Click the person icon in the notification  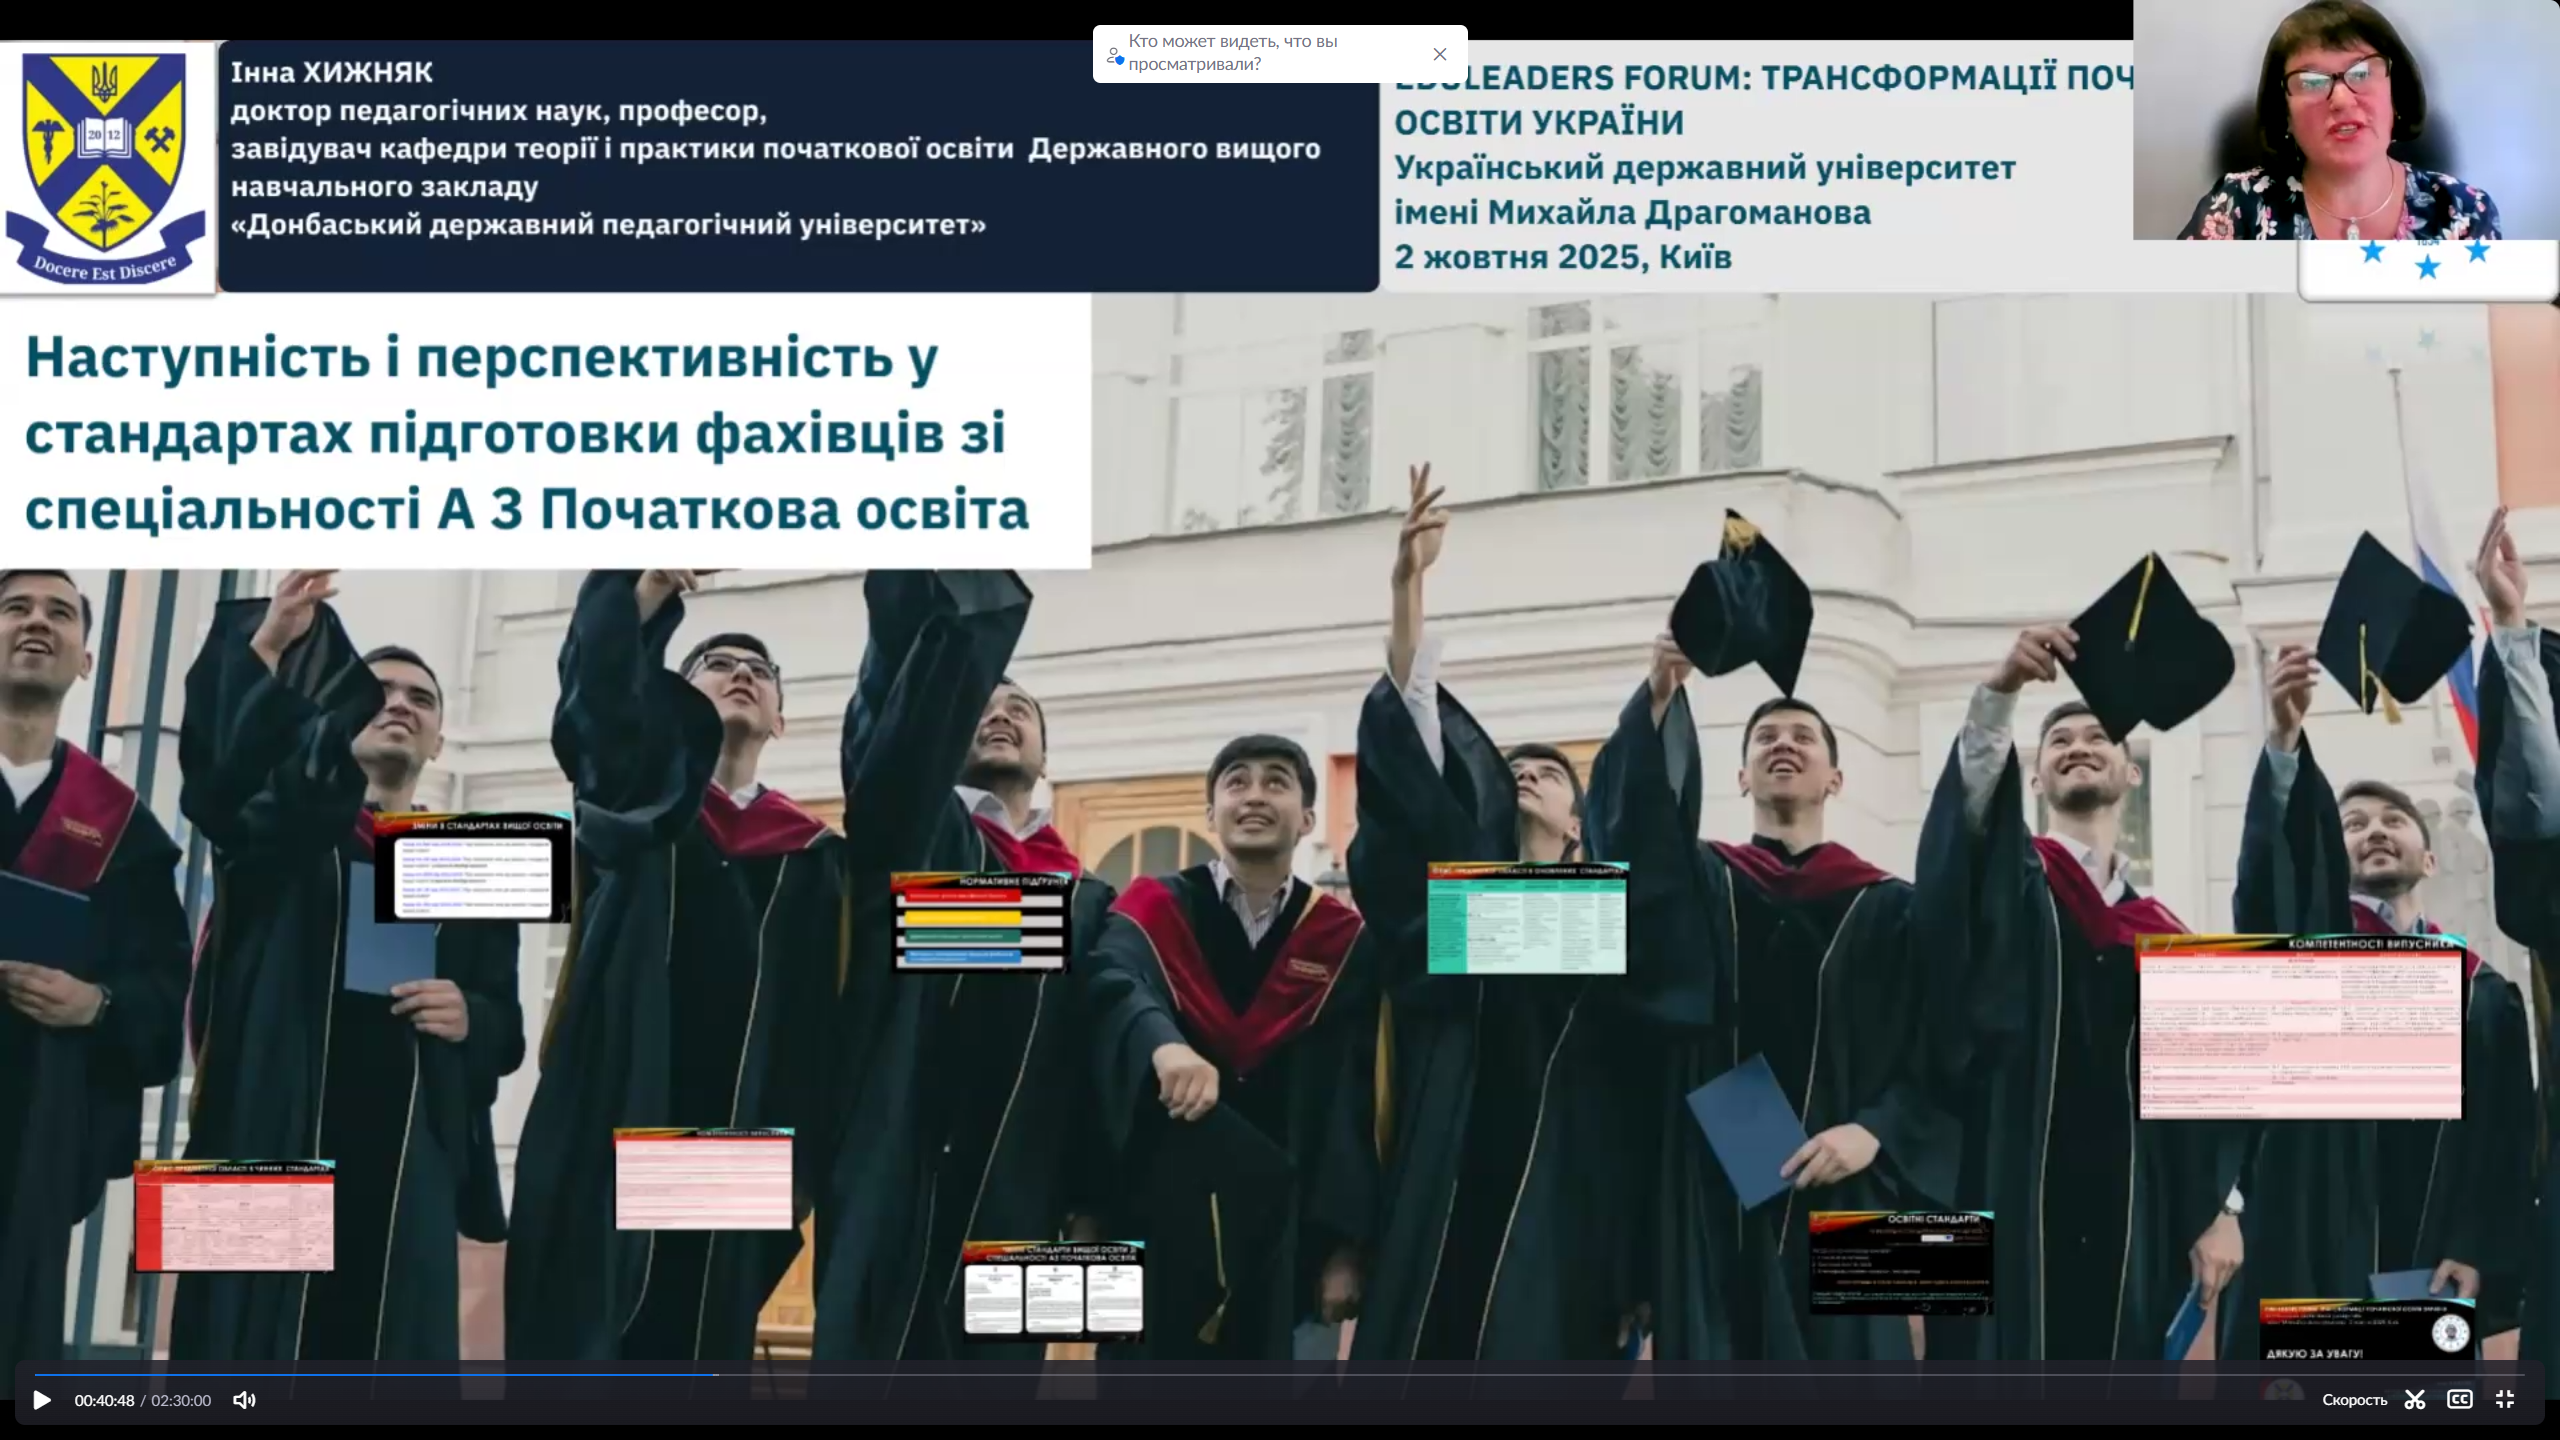coord(1114,56)
